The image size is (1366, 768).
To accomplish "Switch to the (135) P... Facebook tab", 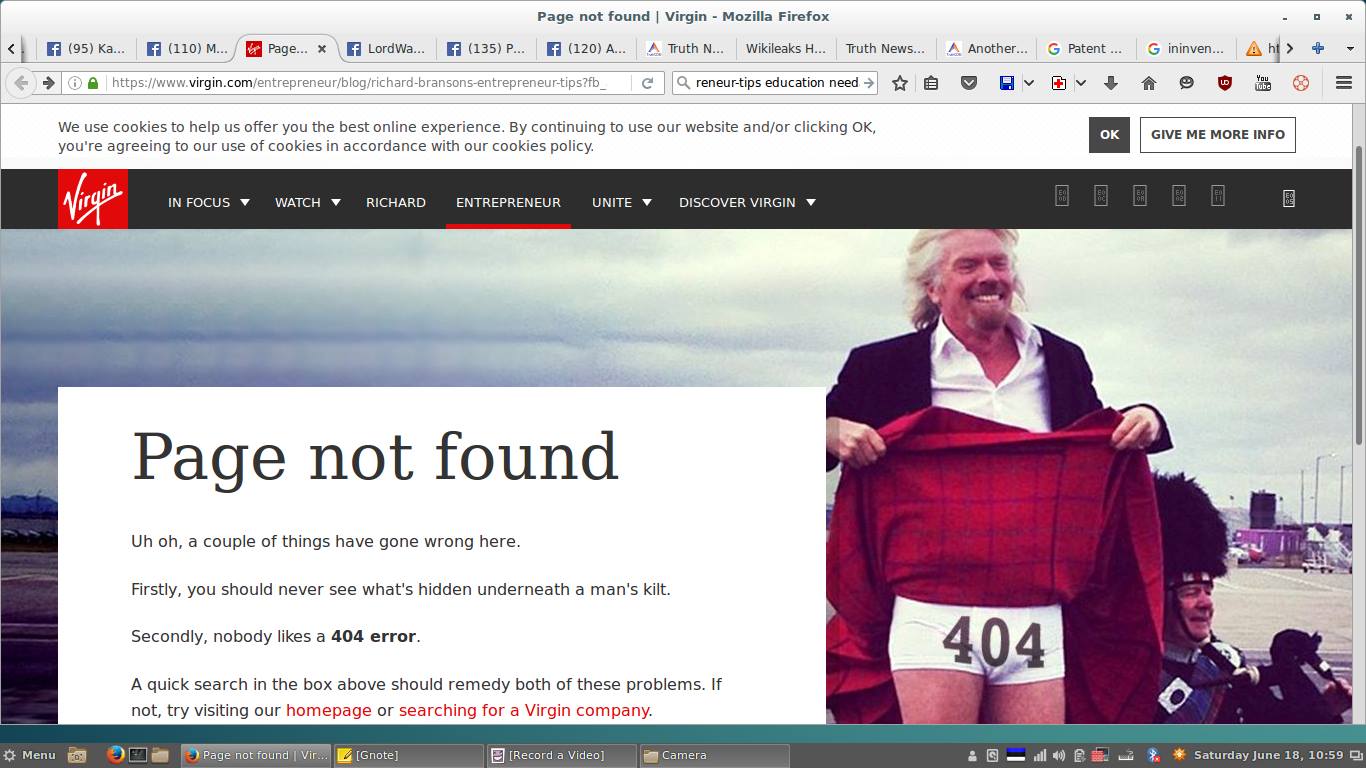I will [x=485, y=48].
